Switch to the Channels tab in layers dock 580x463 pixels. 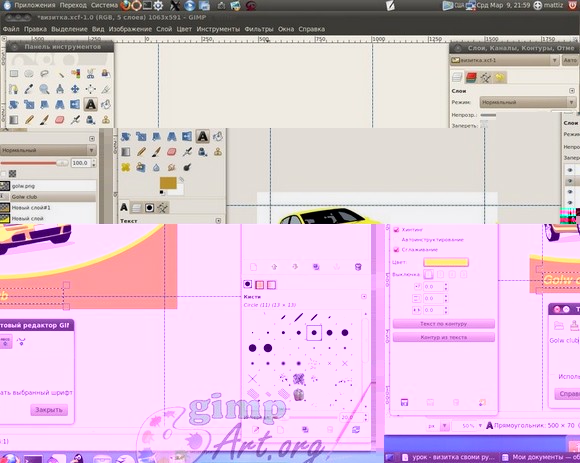coord(471,77)
